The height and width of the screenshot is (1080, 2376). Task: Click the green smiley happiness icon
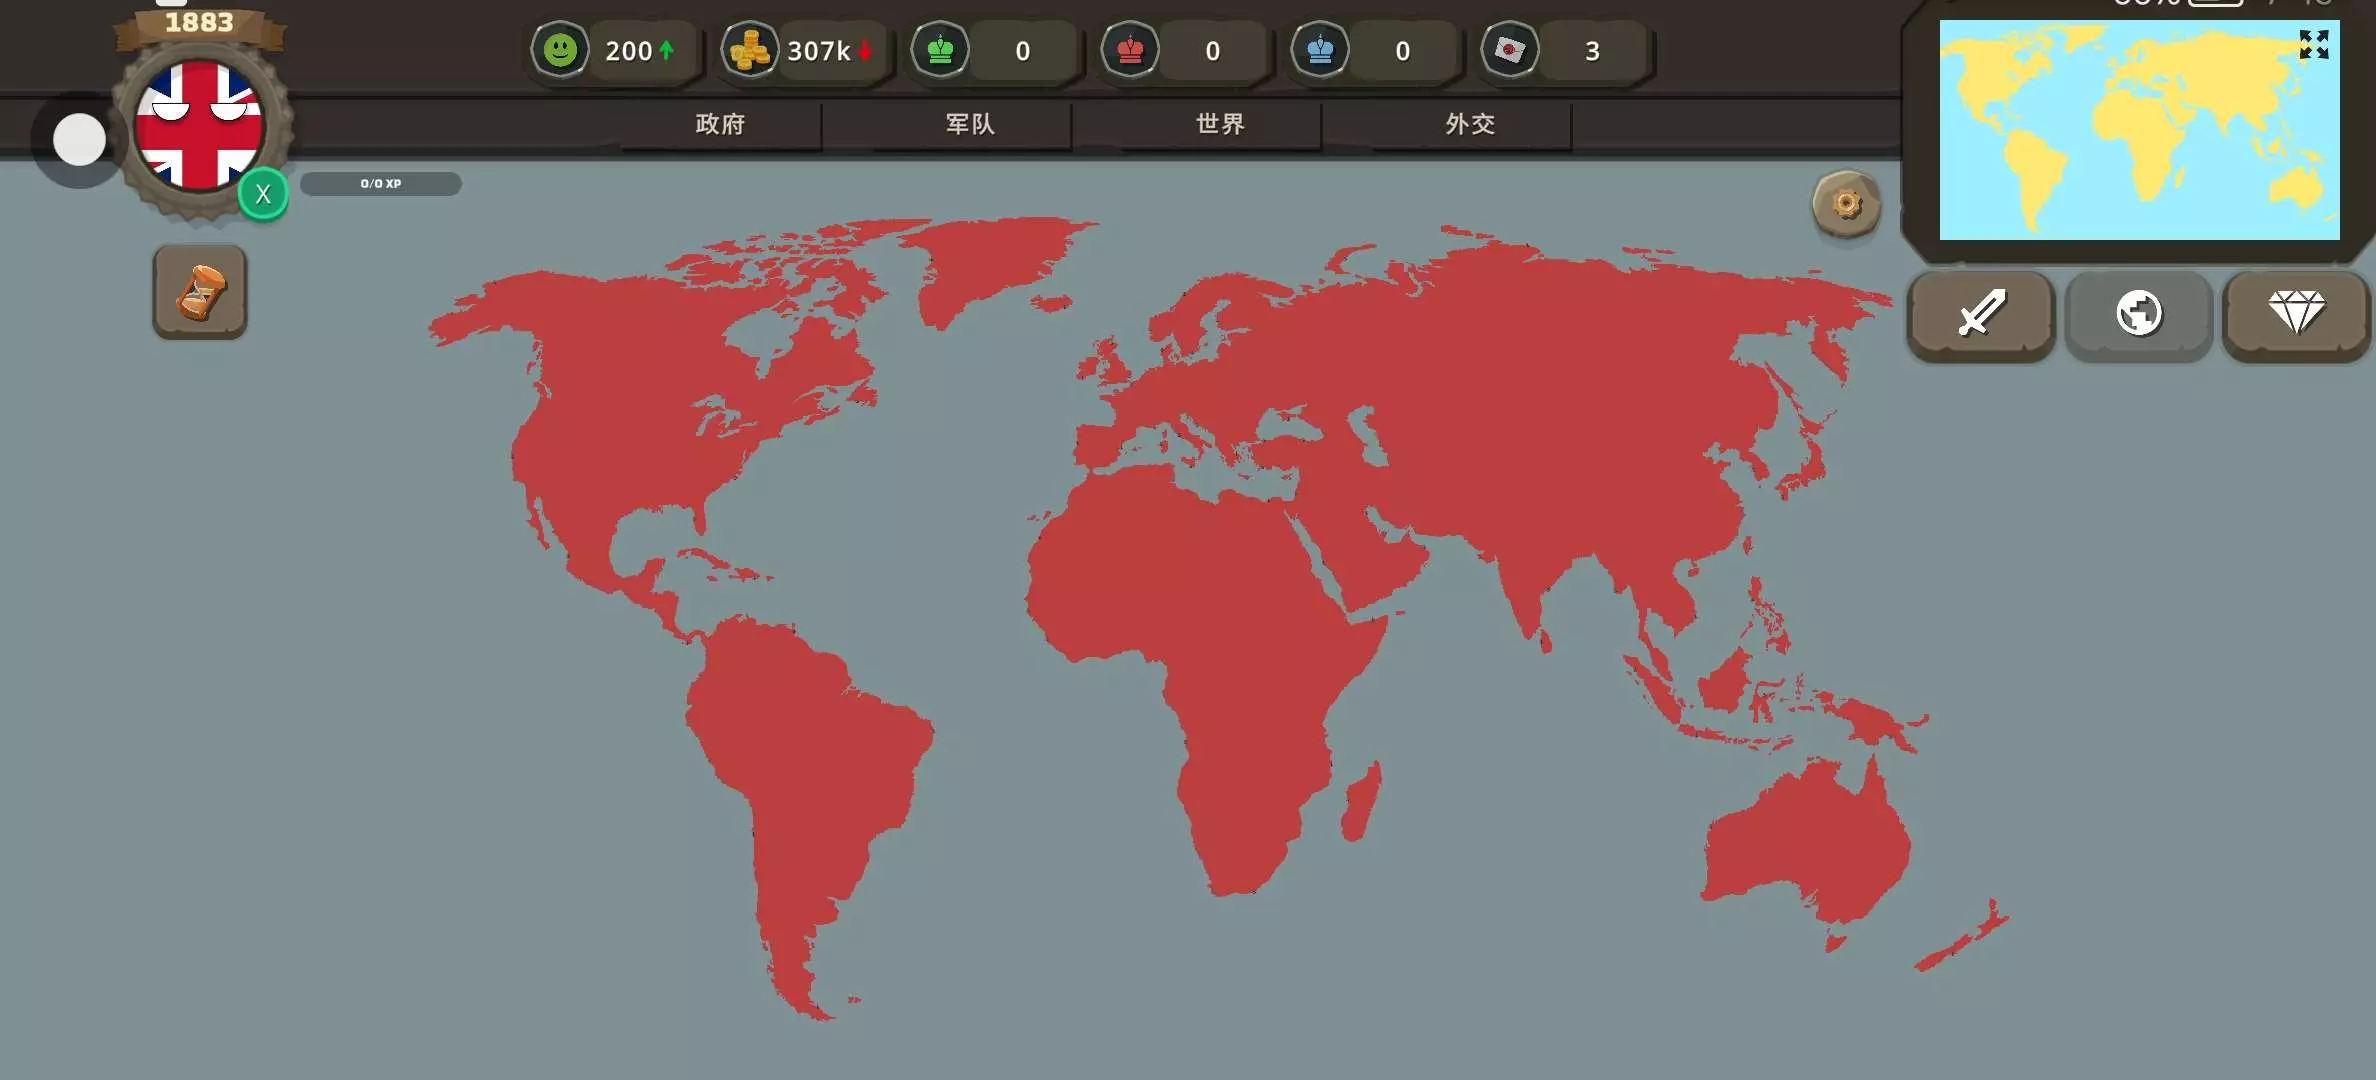(x=560, y=50)
